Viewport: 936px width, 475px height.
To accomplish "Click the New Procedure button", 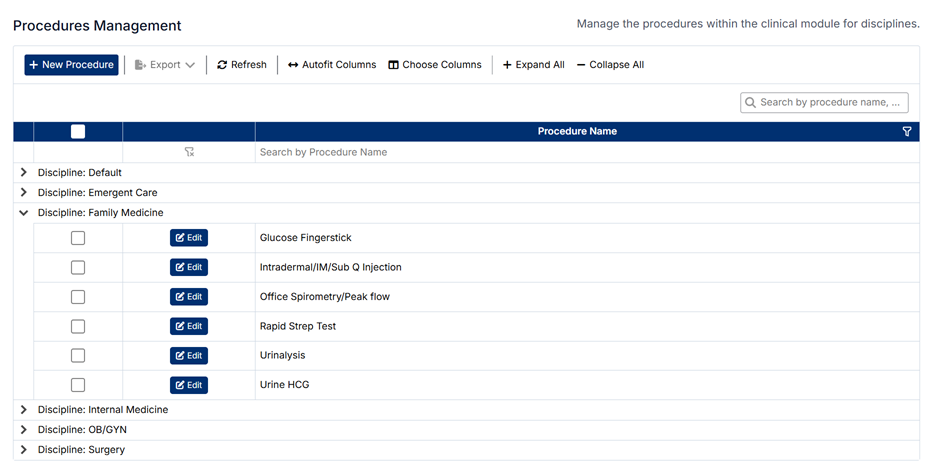I will [72, 65].
